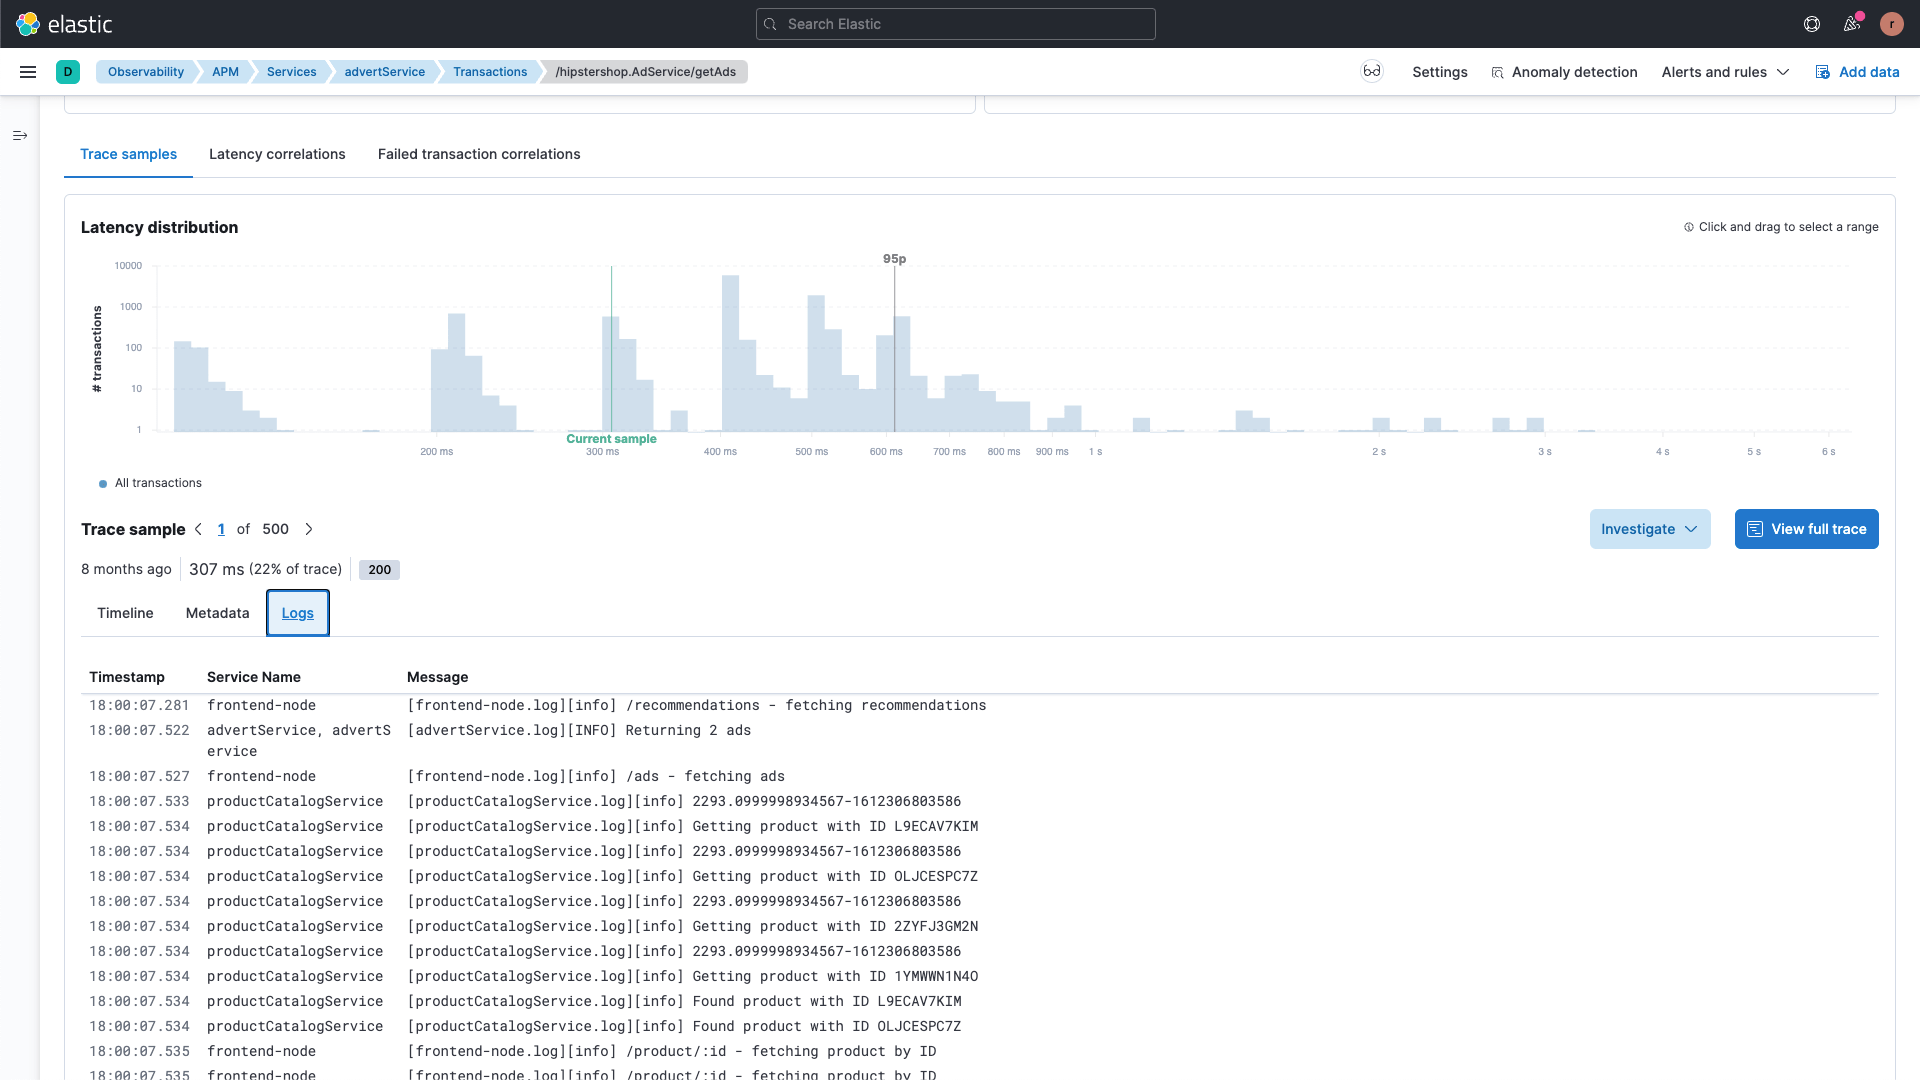The width and height of the screenshot is (1920, 1080).
Task: Click the Service Name column header
Action: [254, 677]
